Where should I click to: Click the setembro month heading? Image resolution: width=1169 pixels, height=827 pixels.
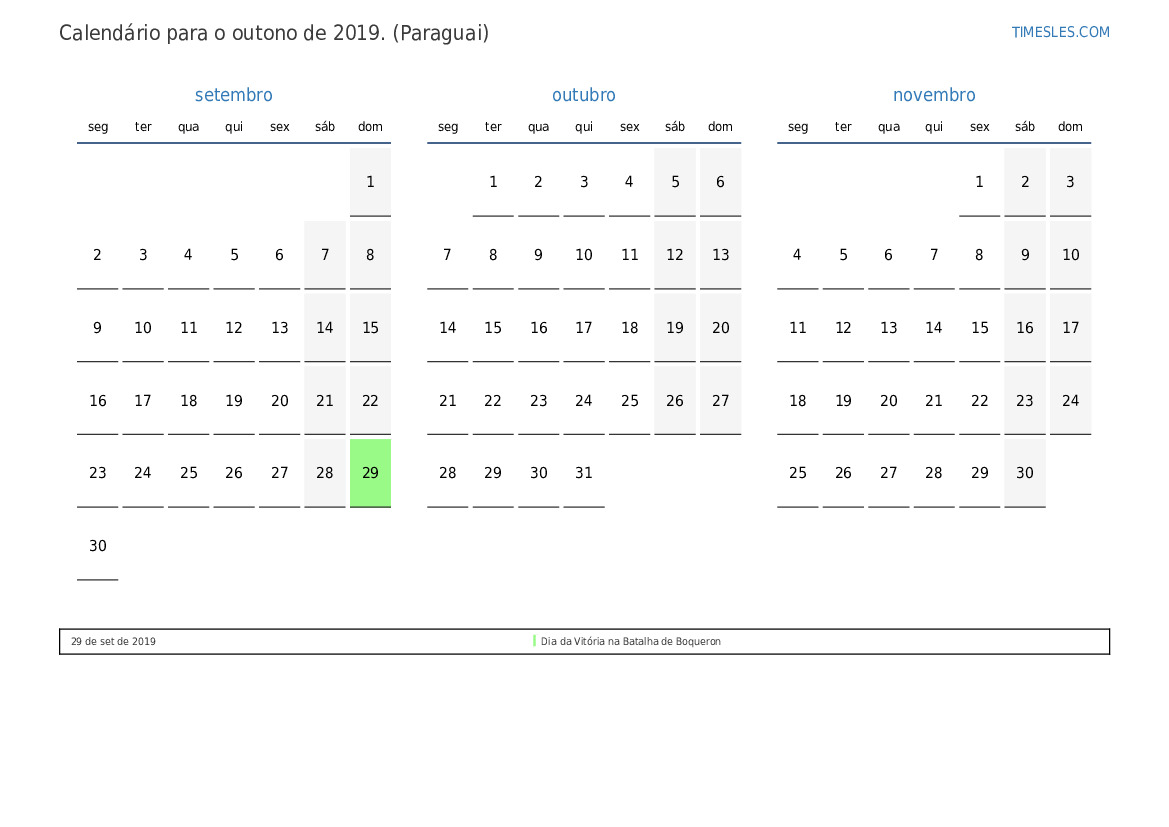233,95
